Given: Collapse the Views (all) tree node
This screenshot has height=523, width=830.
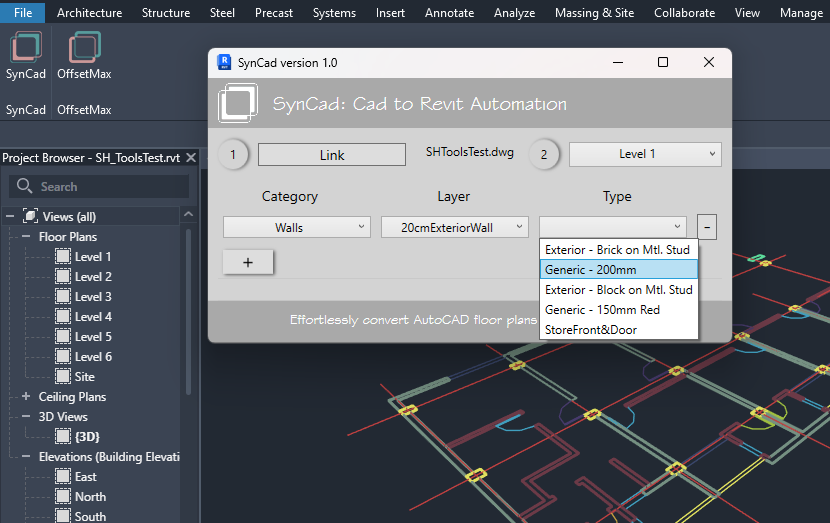Looking at the screenshot, I should [10, 216].
